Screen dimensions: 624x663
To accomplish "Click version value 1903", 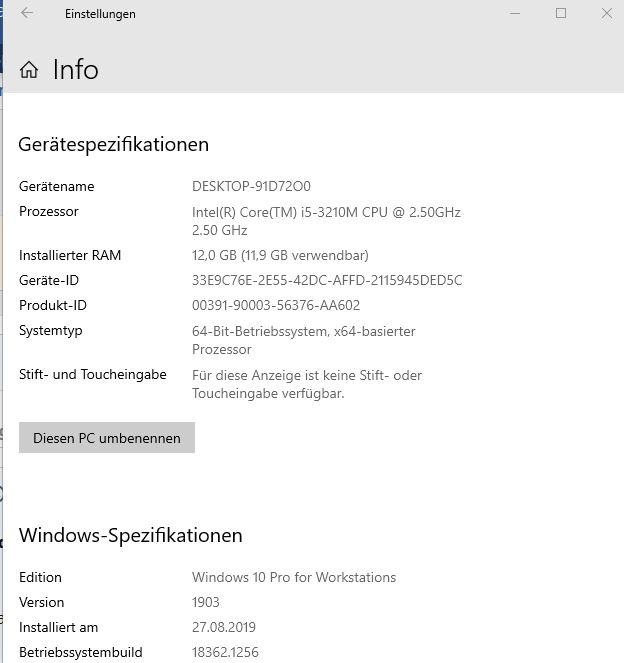I will tap(205, 602).
